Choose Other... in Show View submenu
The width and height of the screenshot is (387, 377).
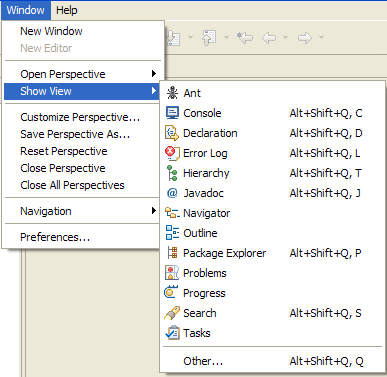[x=272, y=361]
